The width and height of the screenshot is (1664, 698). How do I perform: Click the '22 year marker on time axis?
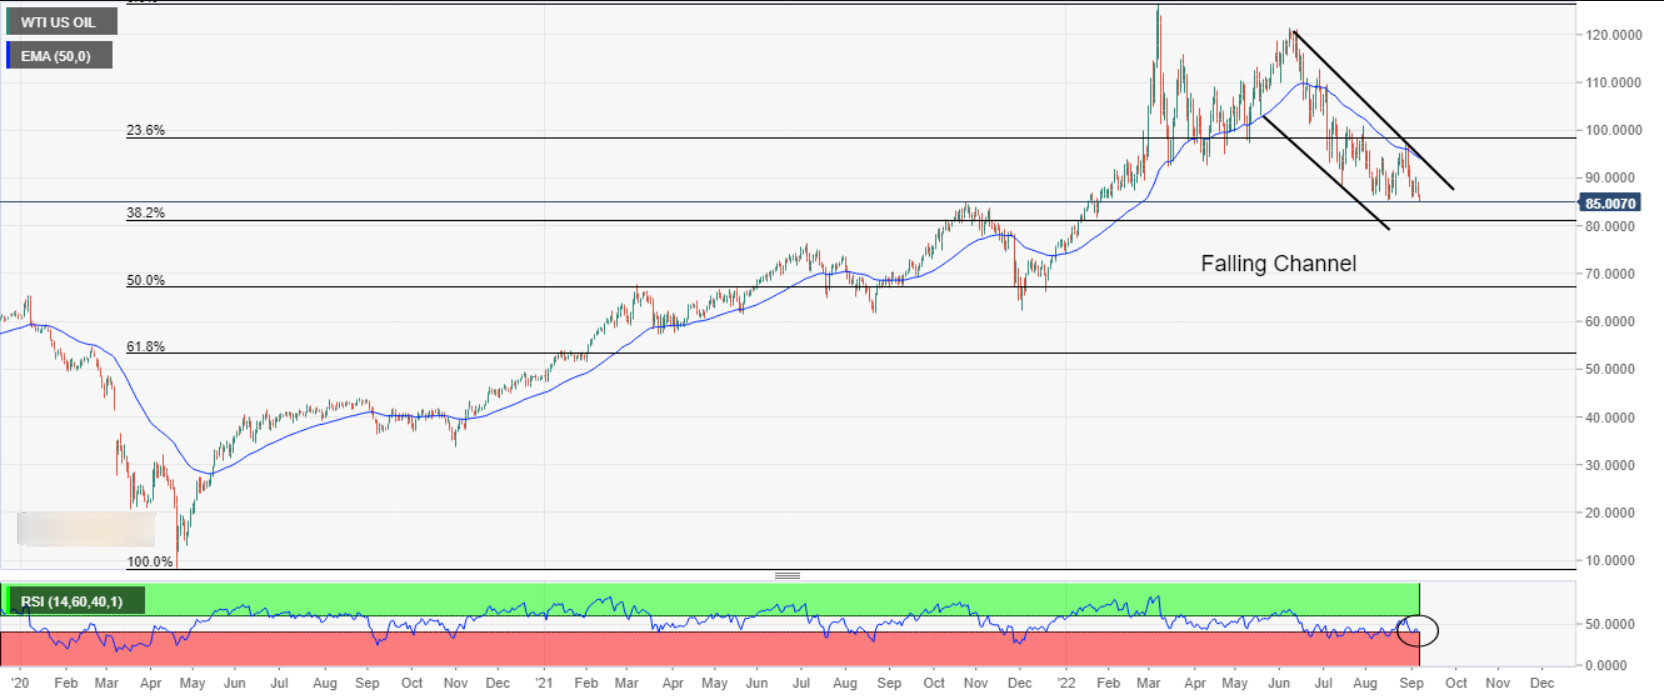click(x=1066, y=683)
